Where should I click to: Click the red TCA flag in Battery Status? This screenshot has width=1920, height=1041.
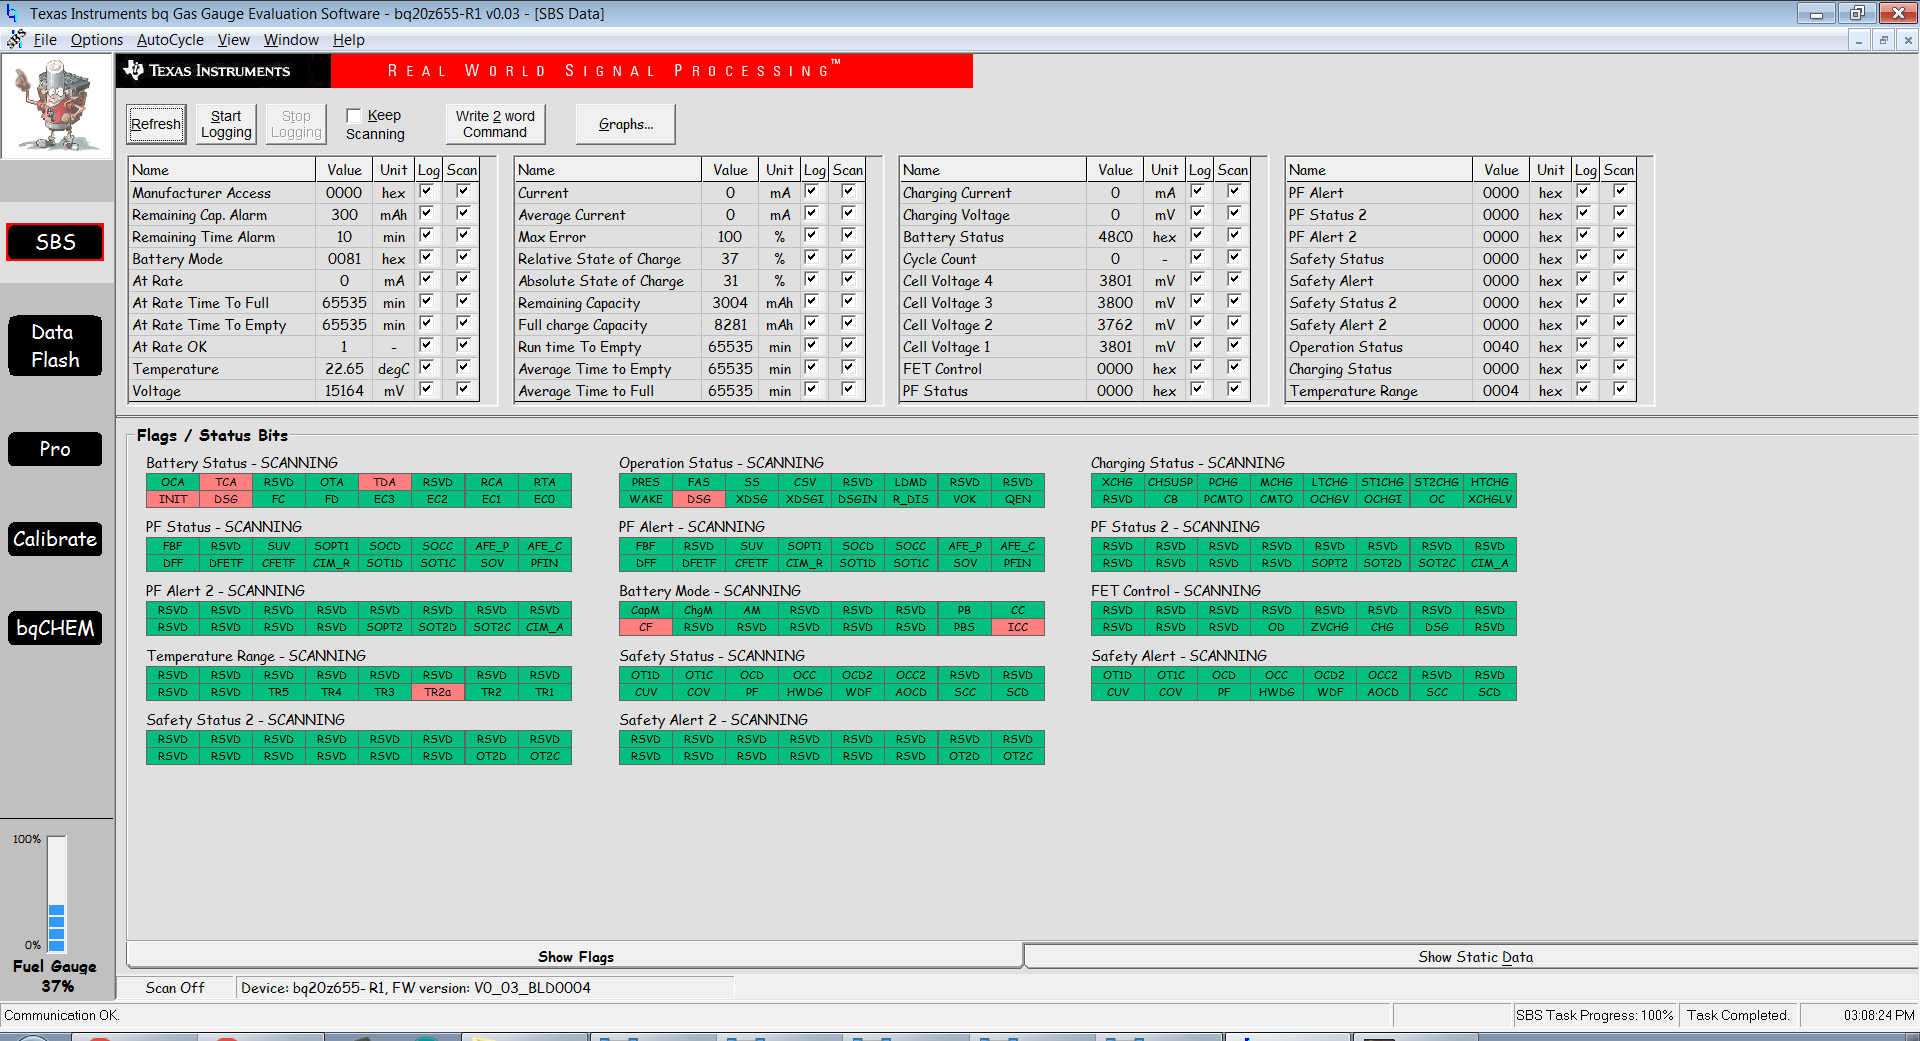pyautogui.click(x=226, y=482)
